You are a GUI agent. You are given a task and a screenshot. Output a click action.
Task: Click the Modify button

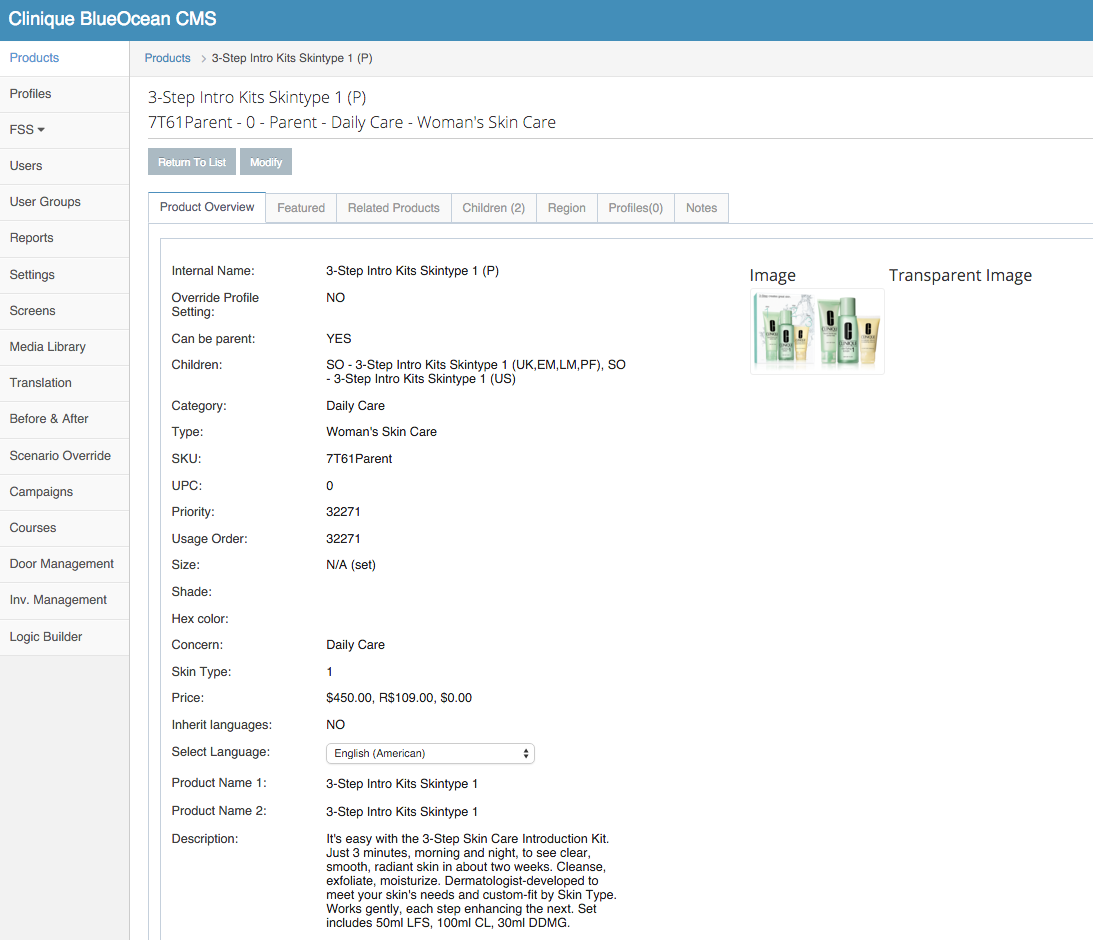coord(266,162)
